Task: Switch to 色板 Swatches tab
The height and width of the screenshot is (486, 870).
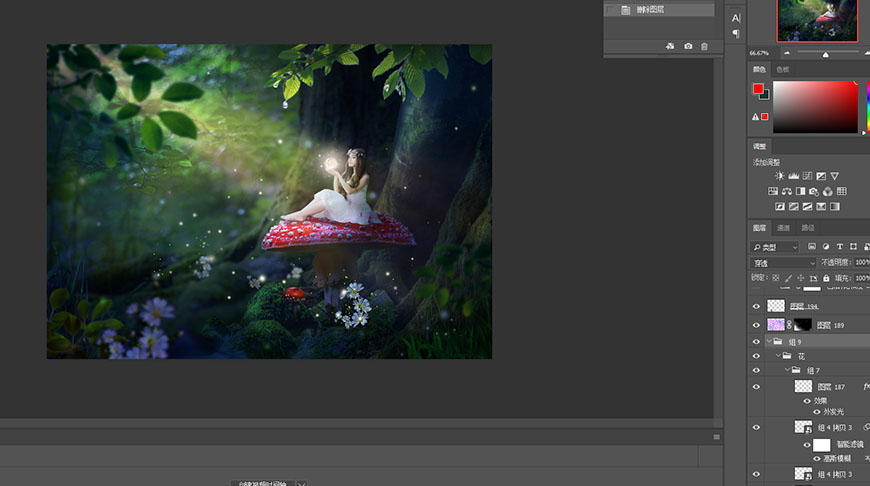Action: tap(783, 69)
